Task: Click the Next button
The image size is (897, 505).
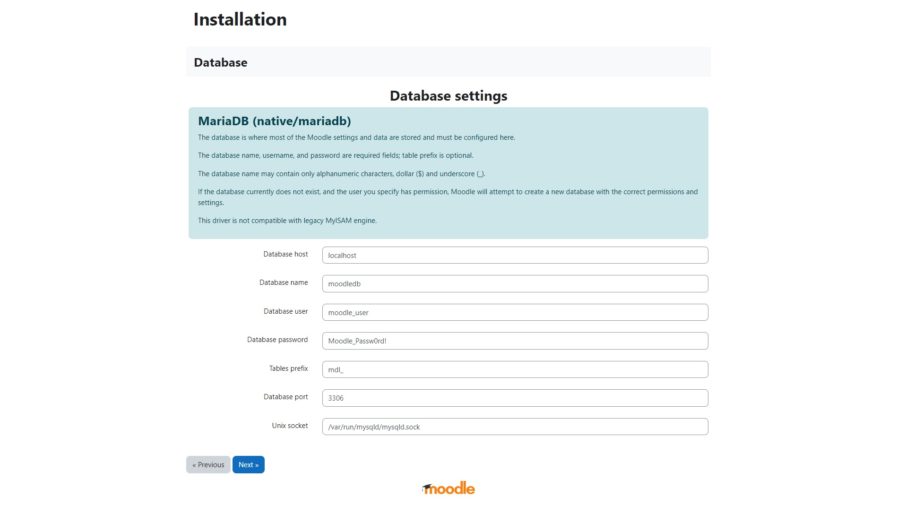Action: click(248, 465)
